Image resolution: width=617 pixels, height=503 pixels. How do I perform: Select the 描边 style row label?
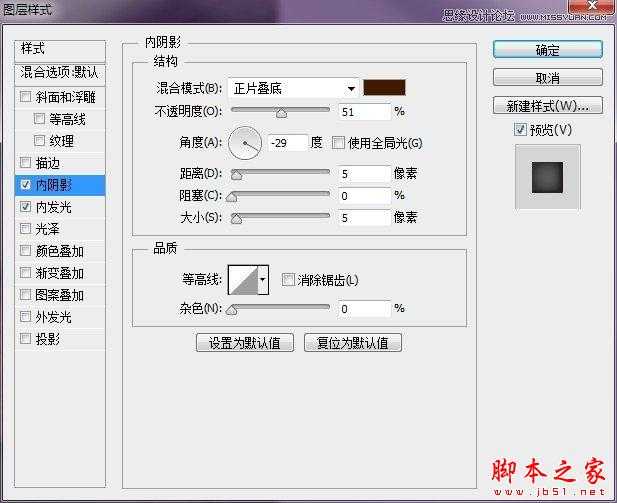point(48,163)
